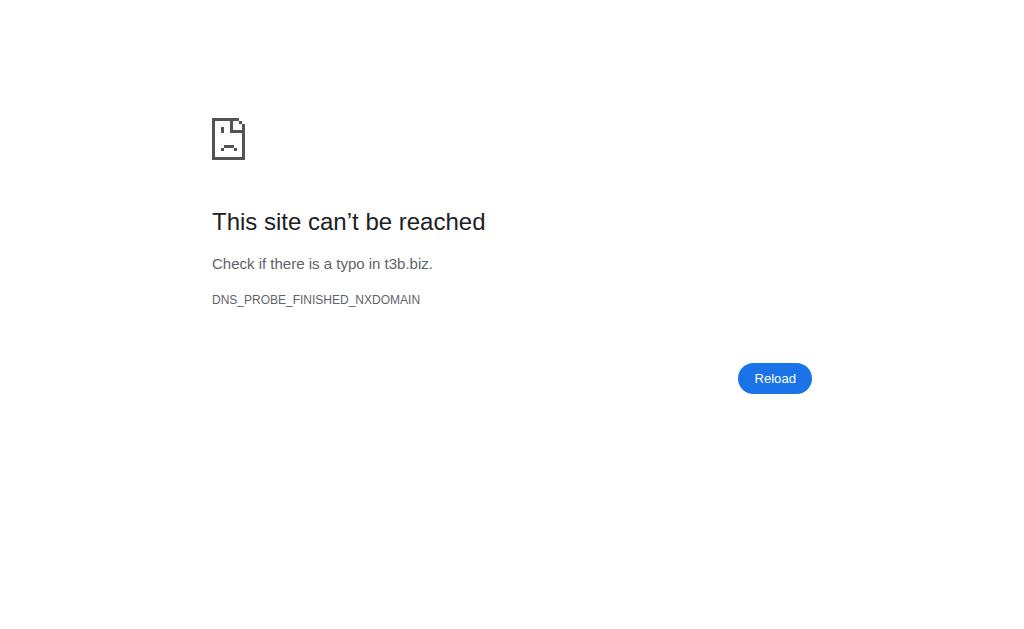Image resolution: width=1024 pixels, height=629 pixels.
Task: Click the word "site" in the heading
Action: [282, 222]
